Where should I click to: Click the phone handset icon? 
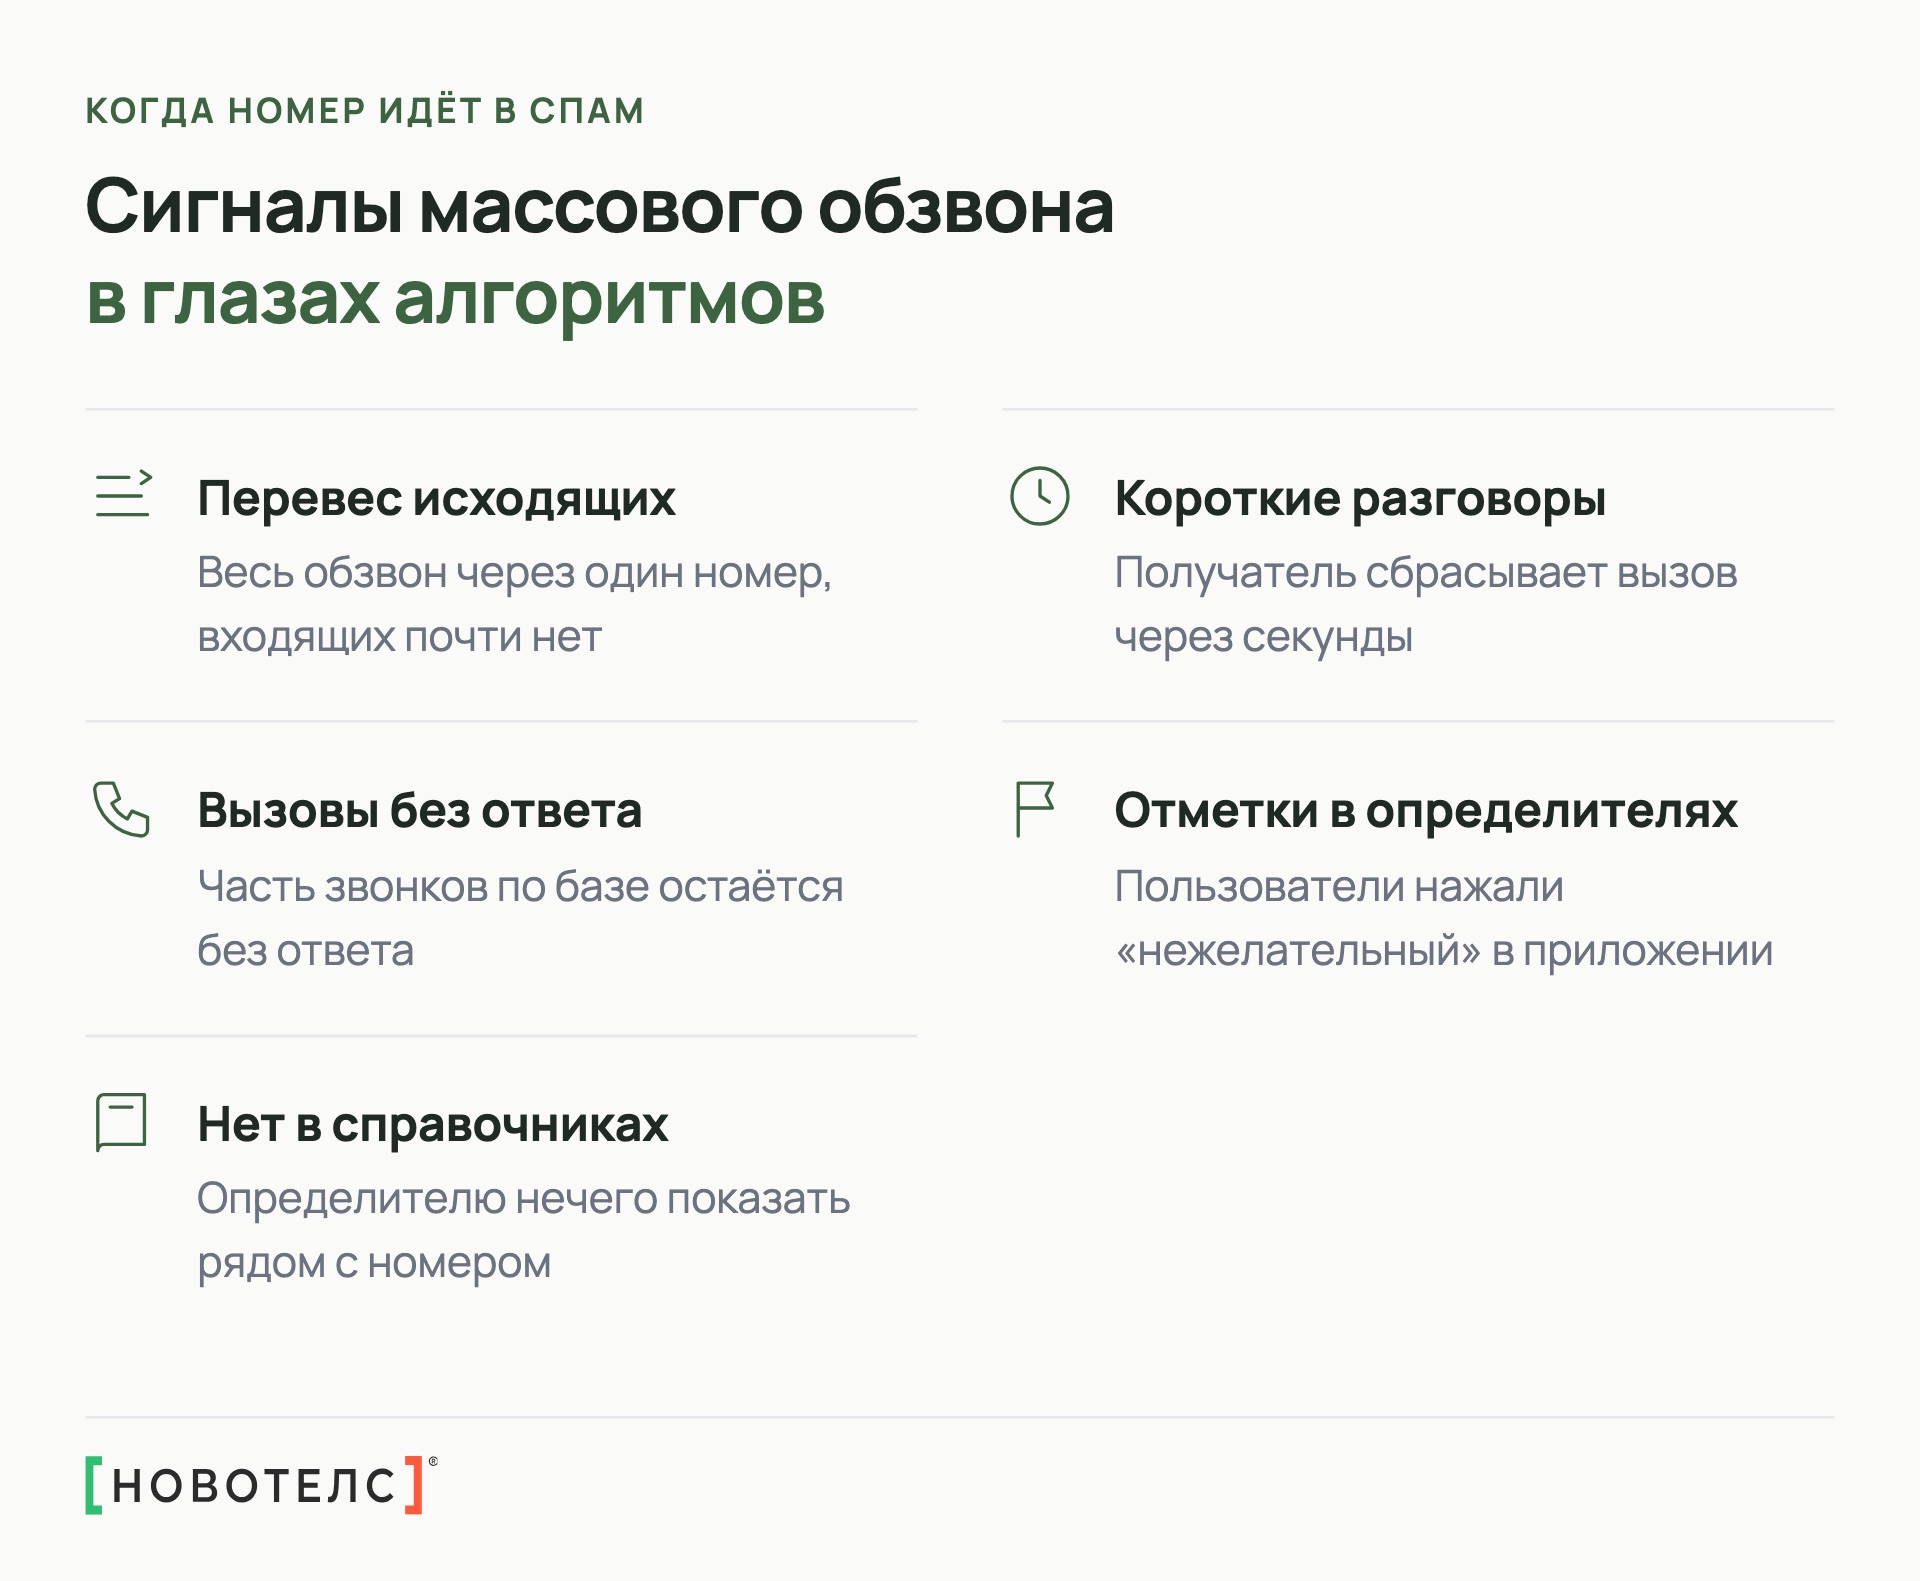[121, 809]
